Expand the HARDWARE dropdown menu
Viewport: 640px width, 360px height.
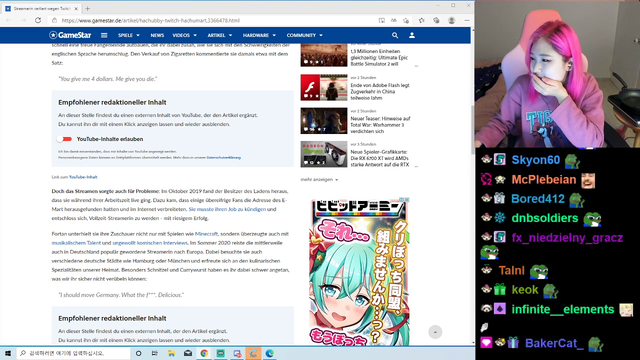[259, 36]
